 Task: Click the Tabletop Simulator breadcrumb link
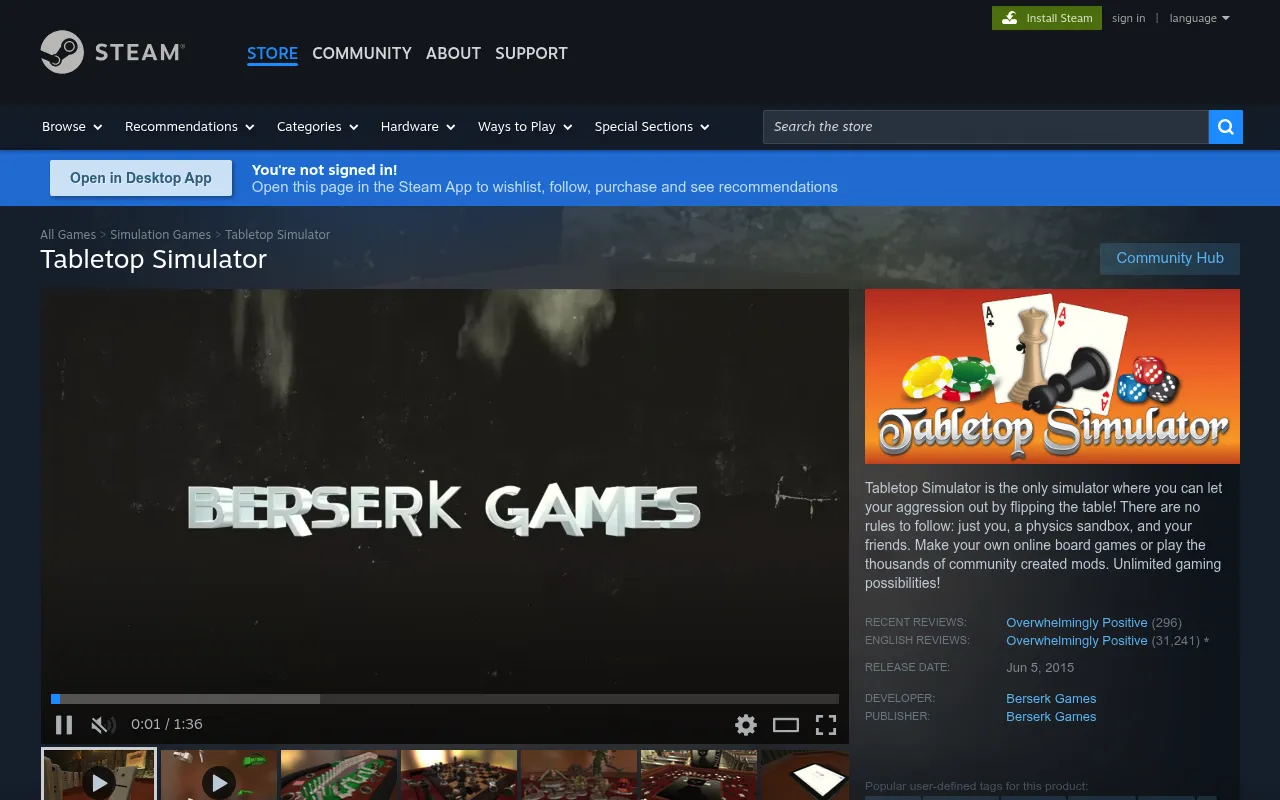[x=277, y=235]
